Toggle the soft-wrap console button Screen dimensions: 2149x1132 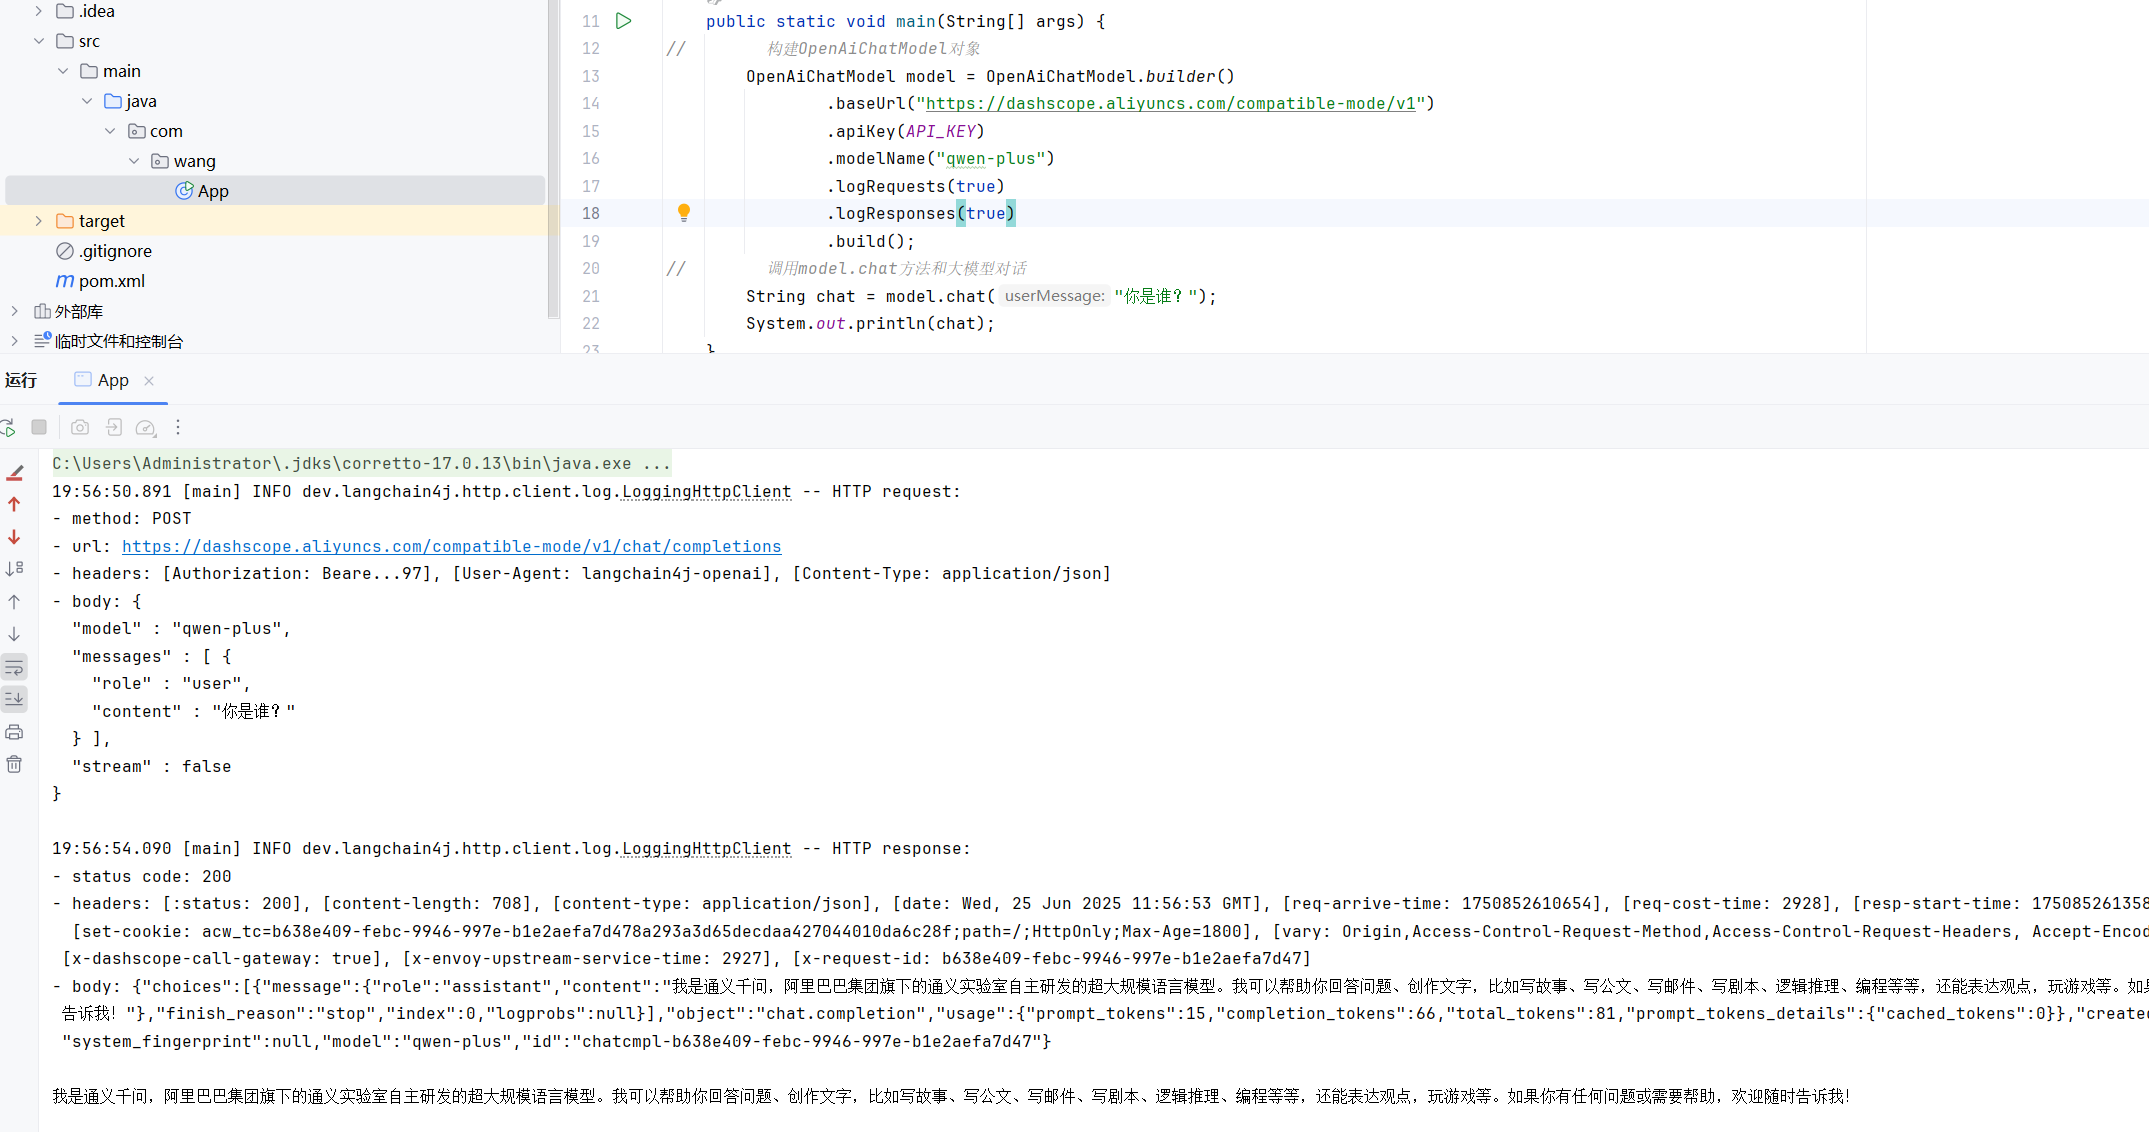[14, 667]
